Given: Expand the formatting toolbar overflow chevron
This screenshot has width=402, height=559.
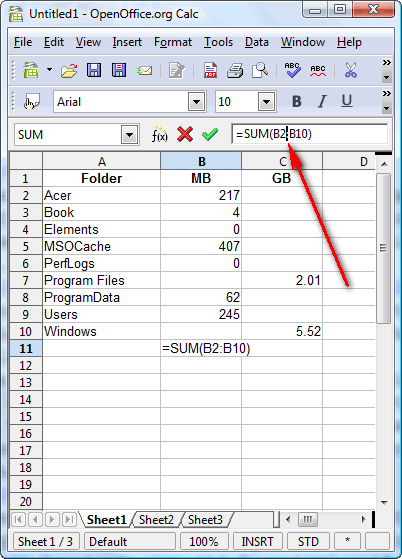Looking at the screenshot, I should [386, 94].
